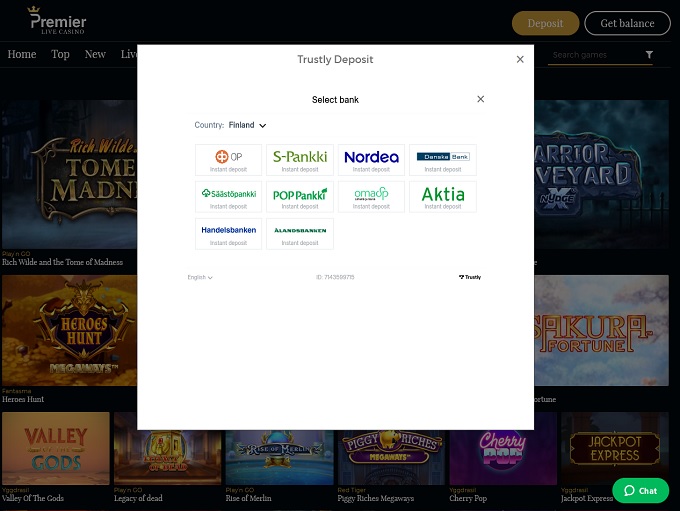The width and height of the screenshot is (680, 511).
Task: Select the OP bank logo
Action: tap(228, 160)
